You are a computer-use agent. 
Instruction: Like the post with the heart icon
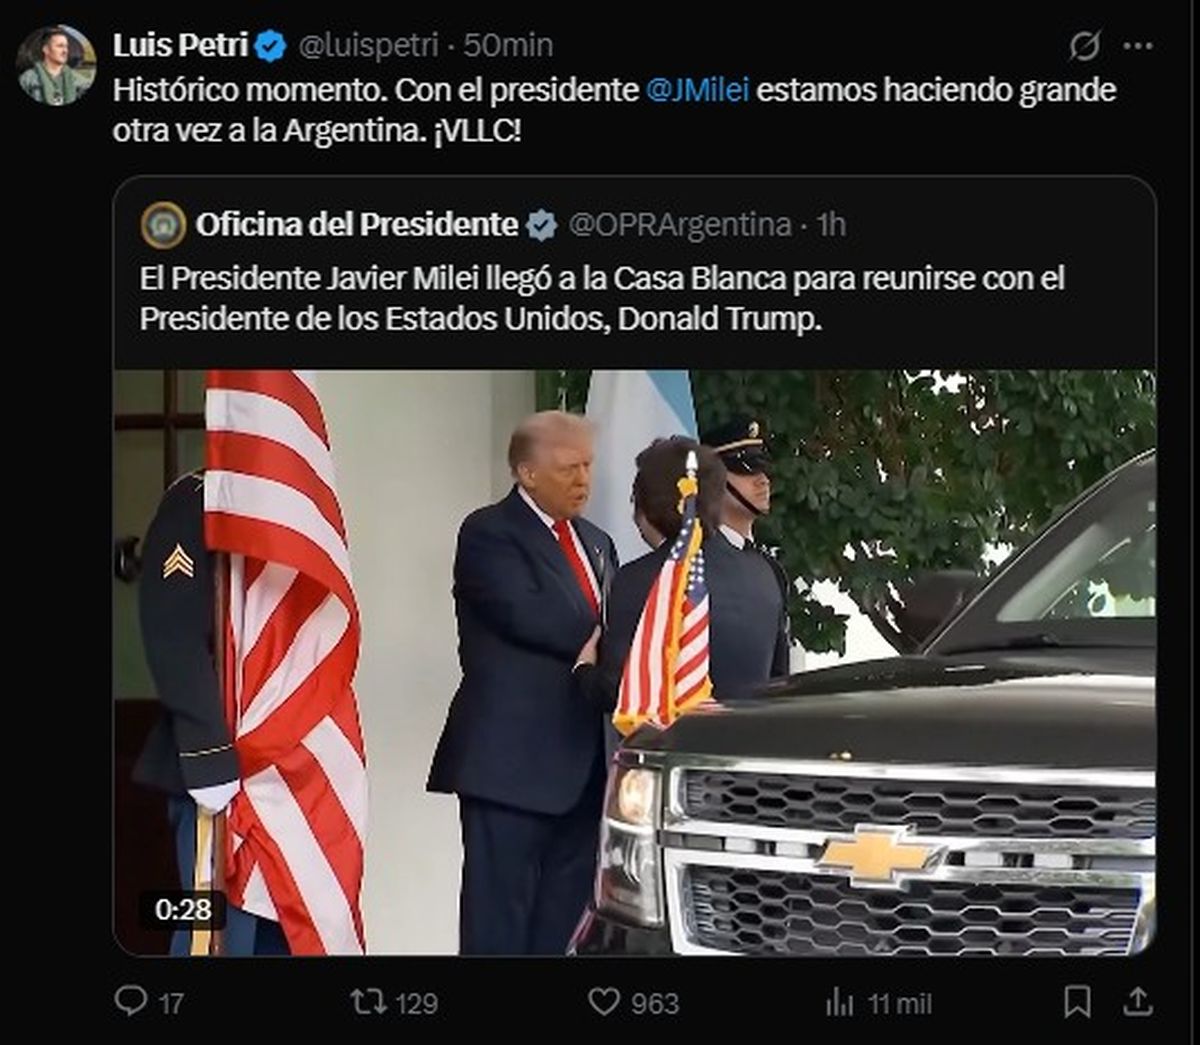(x=603, y=1001)
